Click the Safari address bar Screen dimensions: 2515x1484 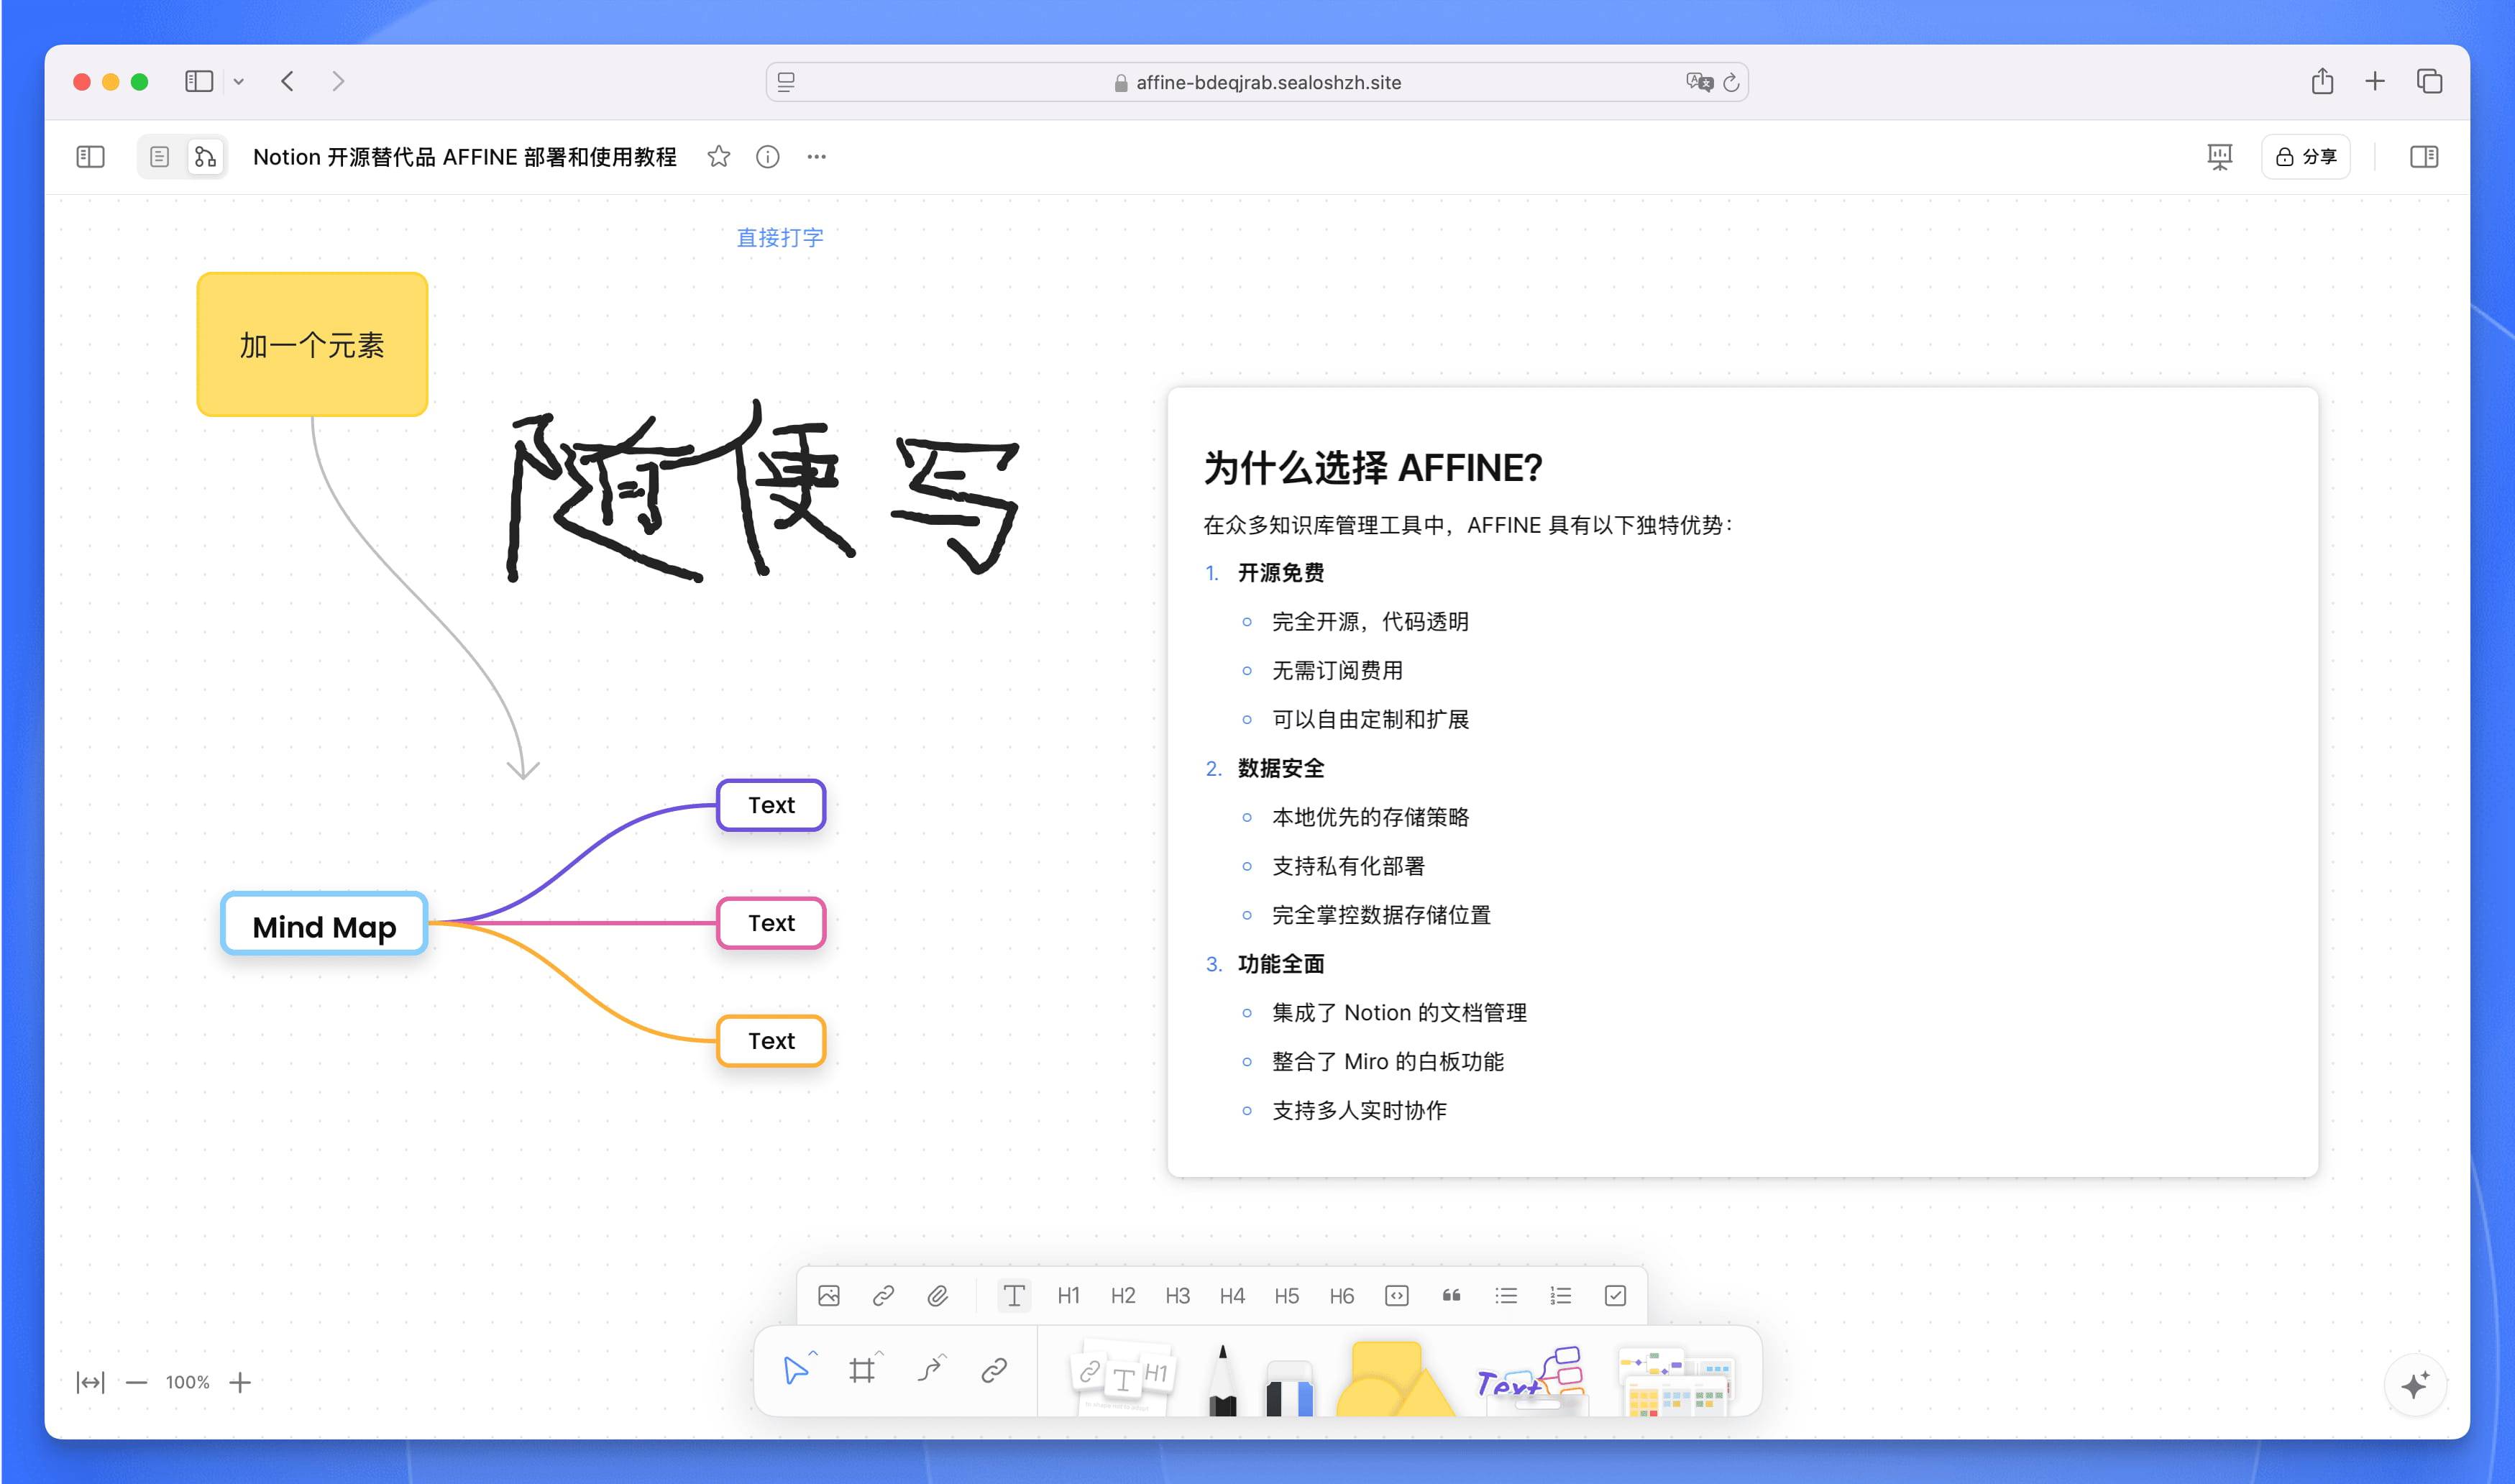(x=1257, y=82)
